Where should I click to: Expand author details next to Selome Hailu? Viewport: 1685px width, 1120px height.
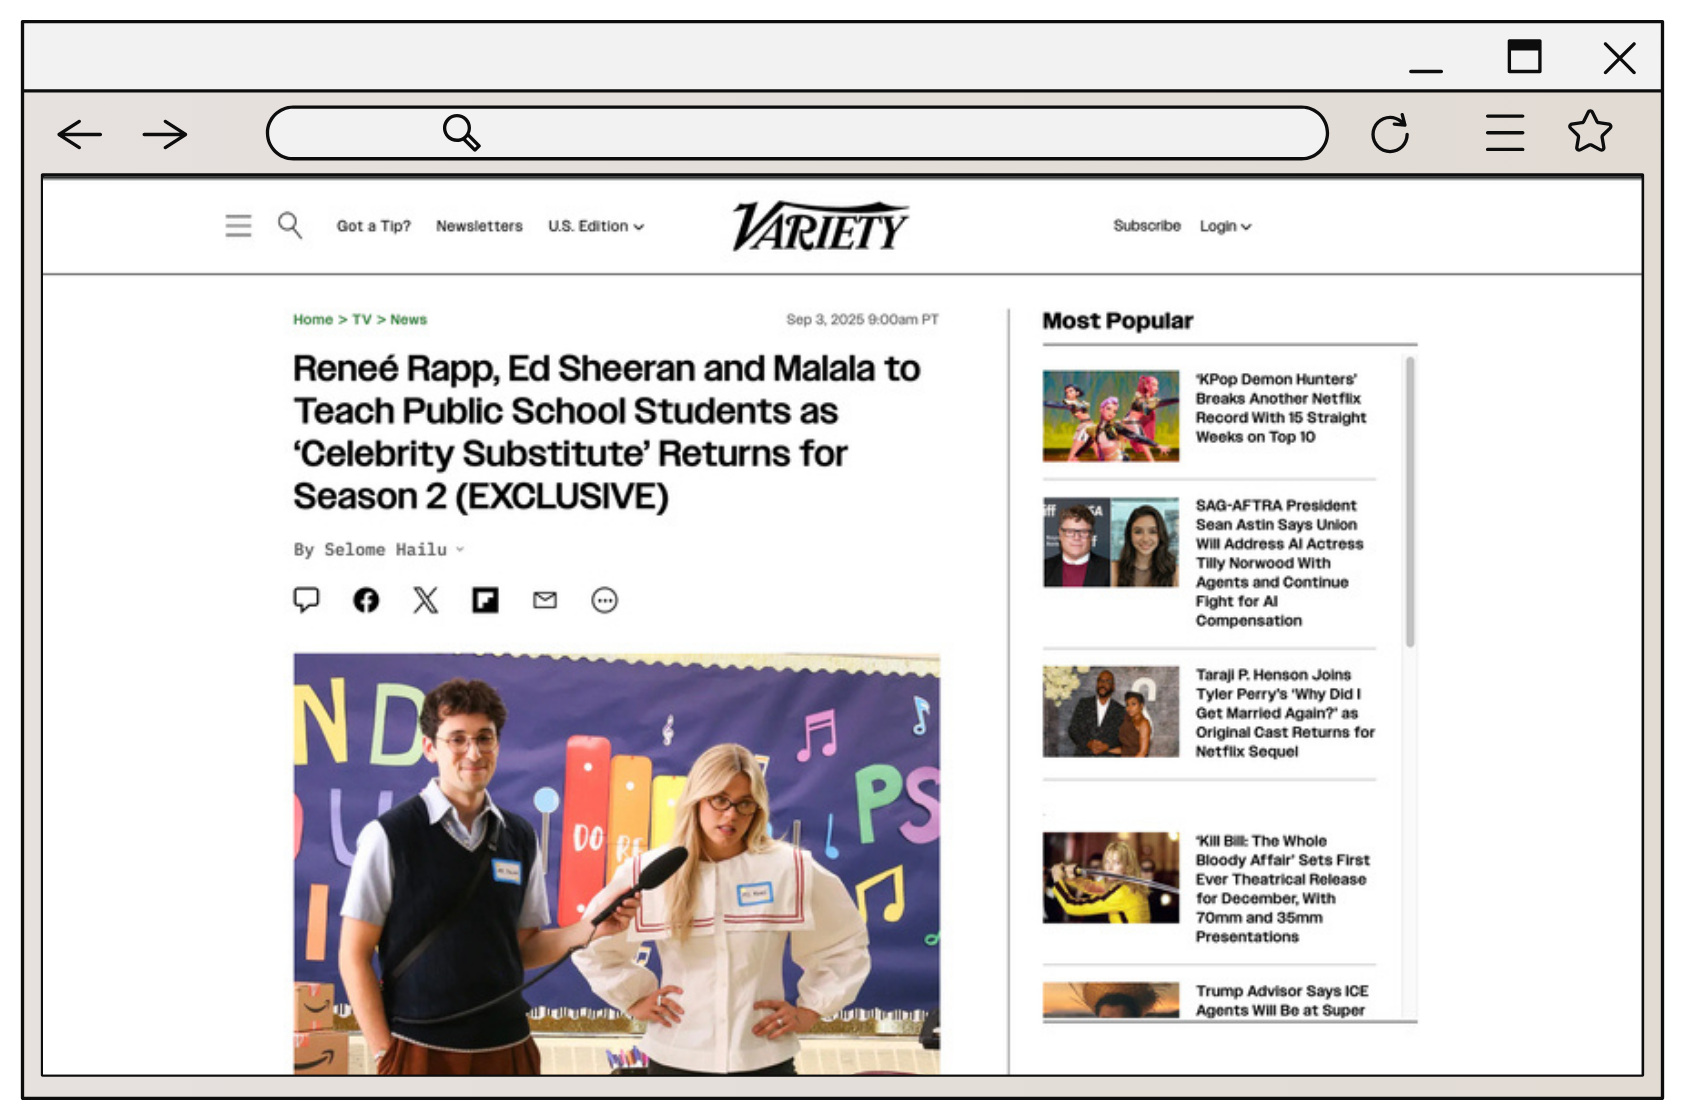tap(461, 549)
